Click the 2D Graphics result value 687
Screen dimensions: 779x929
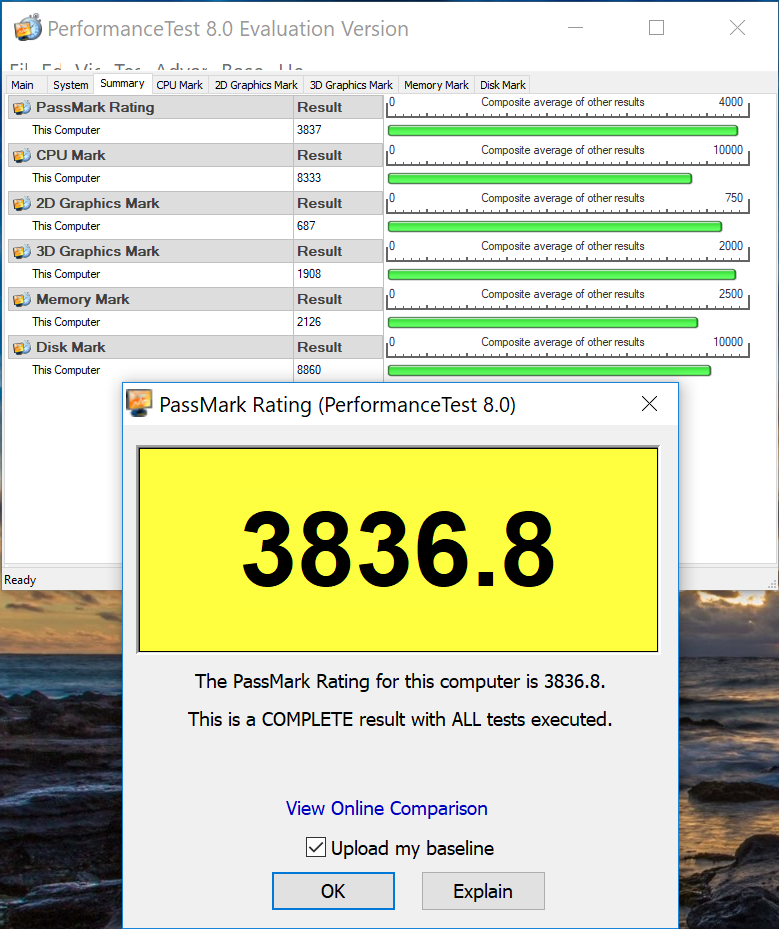(x=306, y=226)
